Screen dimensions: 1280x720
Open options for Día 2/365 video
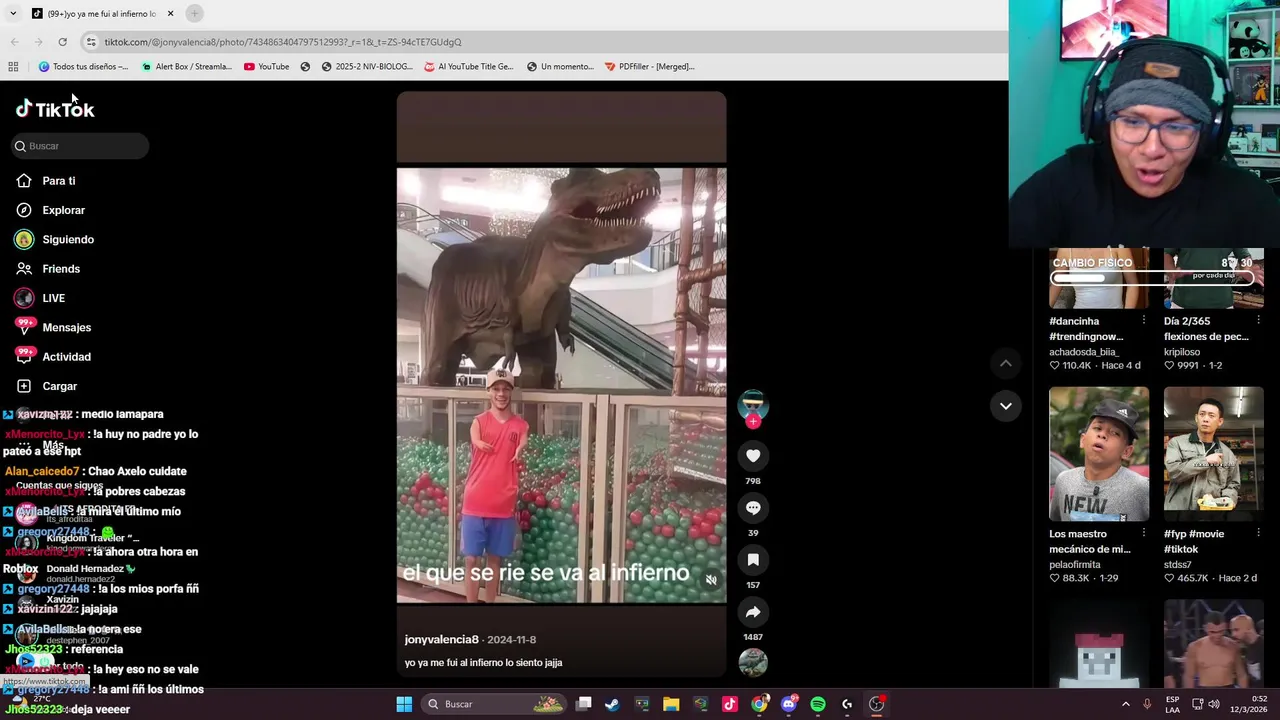(x=1258, y=321)
